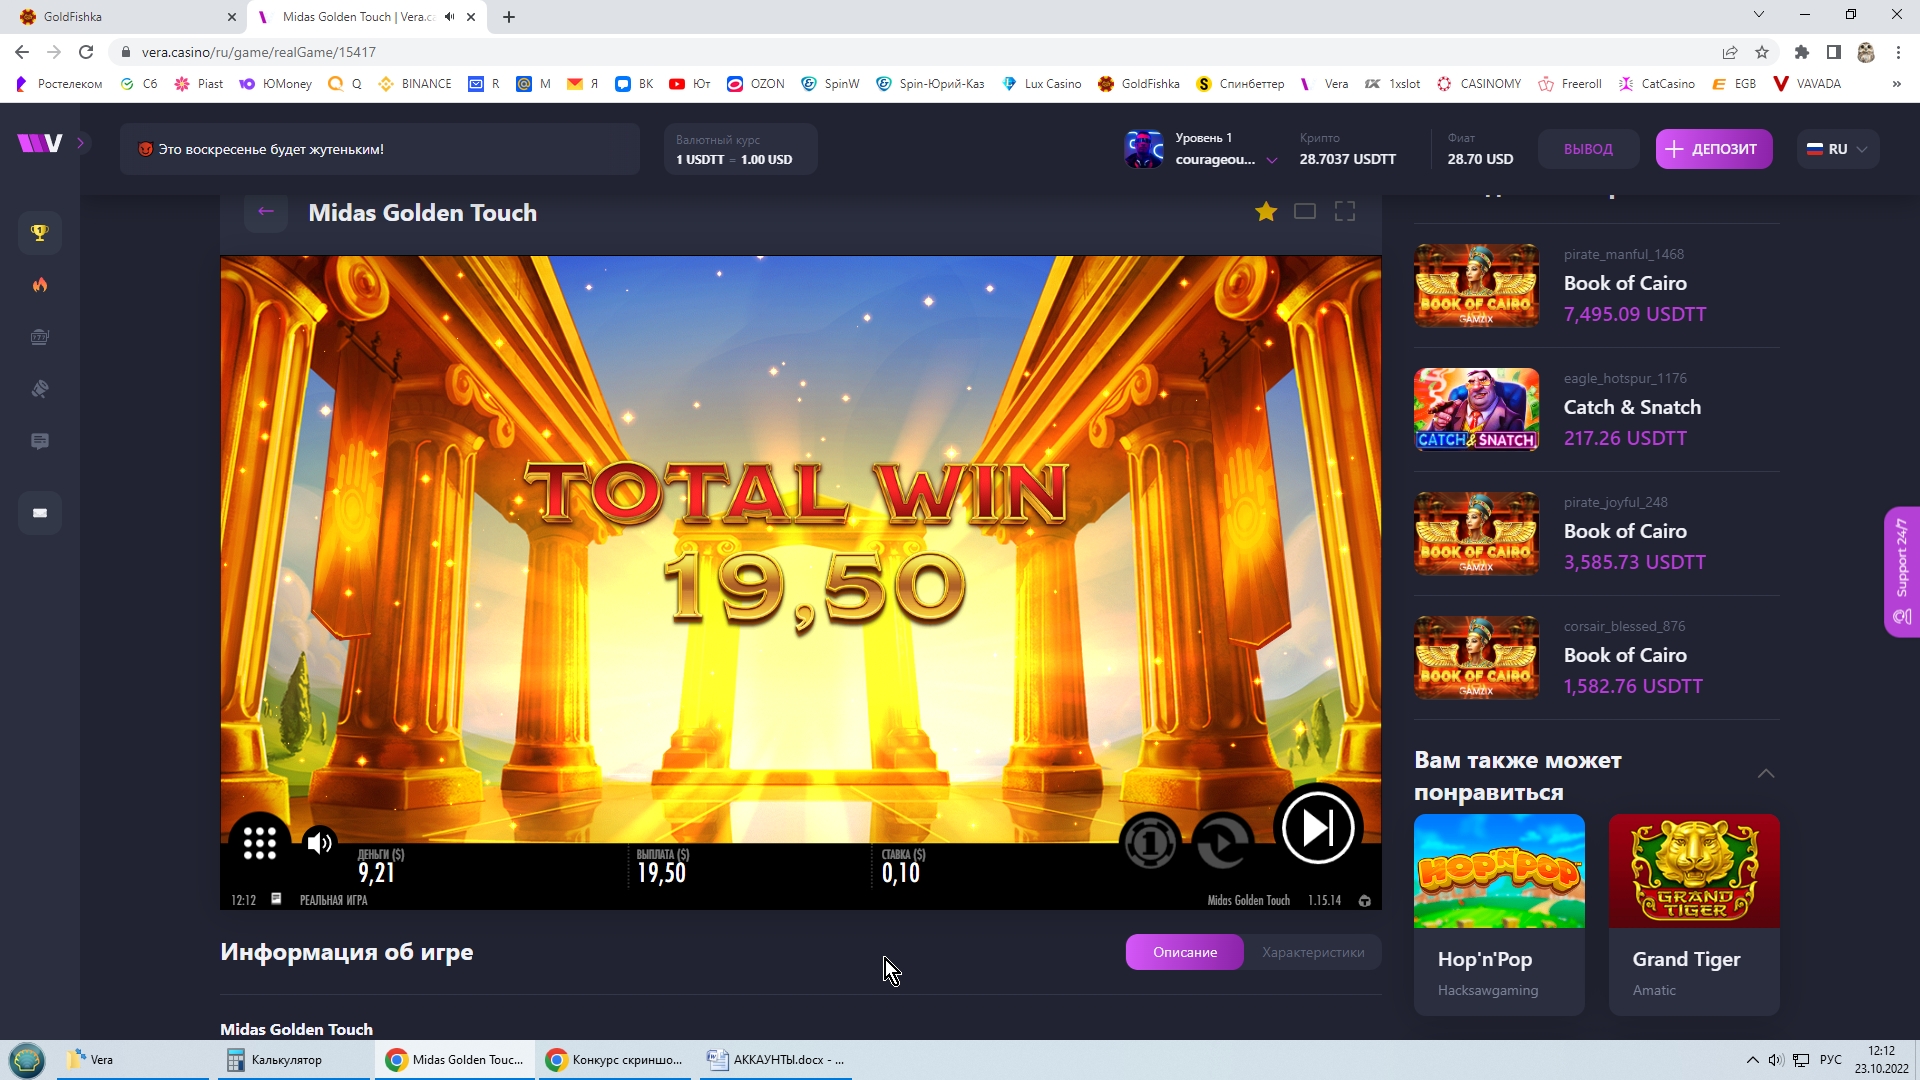Mute the in-game sound speaker
Screen dimensions: 1920x1080
tap(320, 843)
